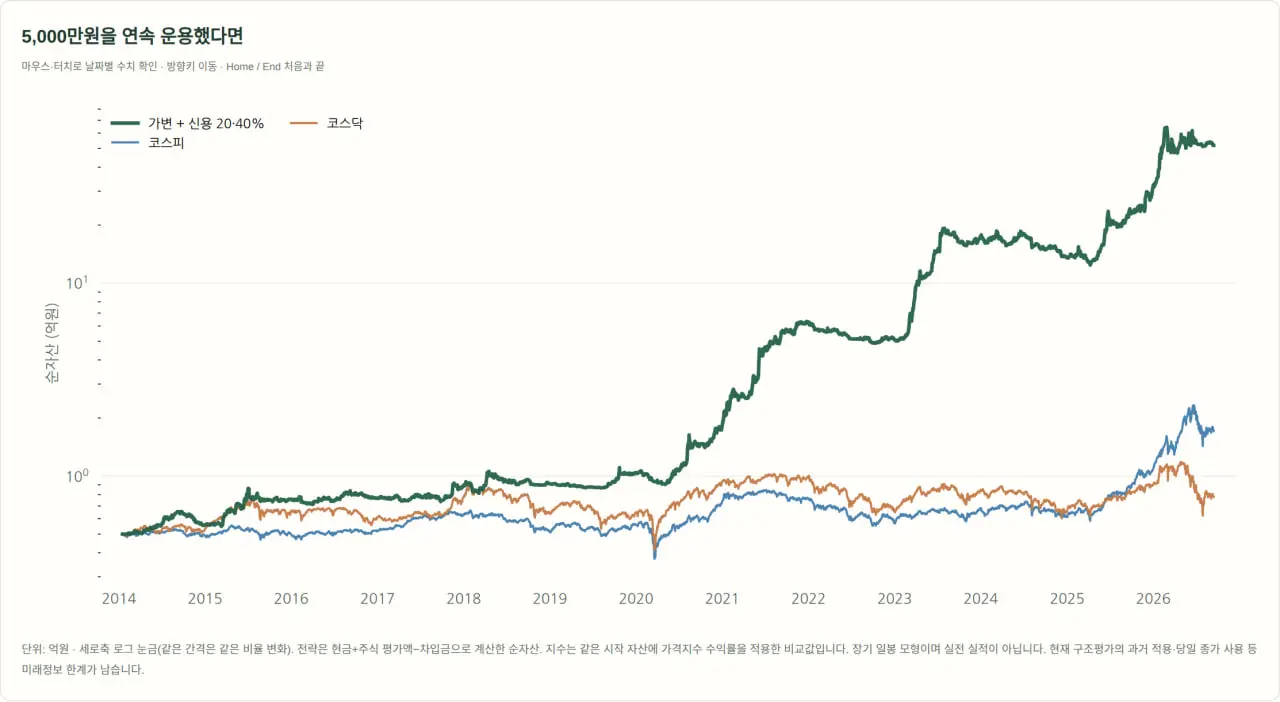Screen dimensions: 1280x702
Task: Toggle the 코스닥 legend entry
Action: click(326, 123)
